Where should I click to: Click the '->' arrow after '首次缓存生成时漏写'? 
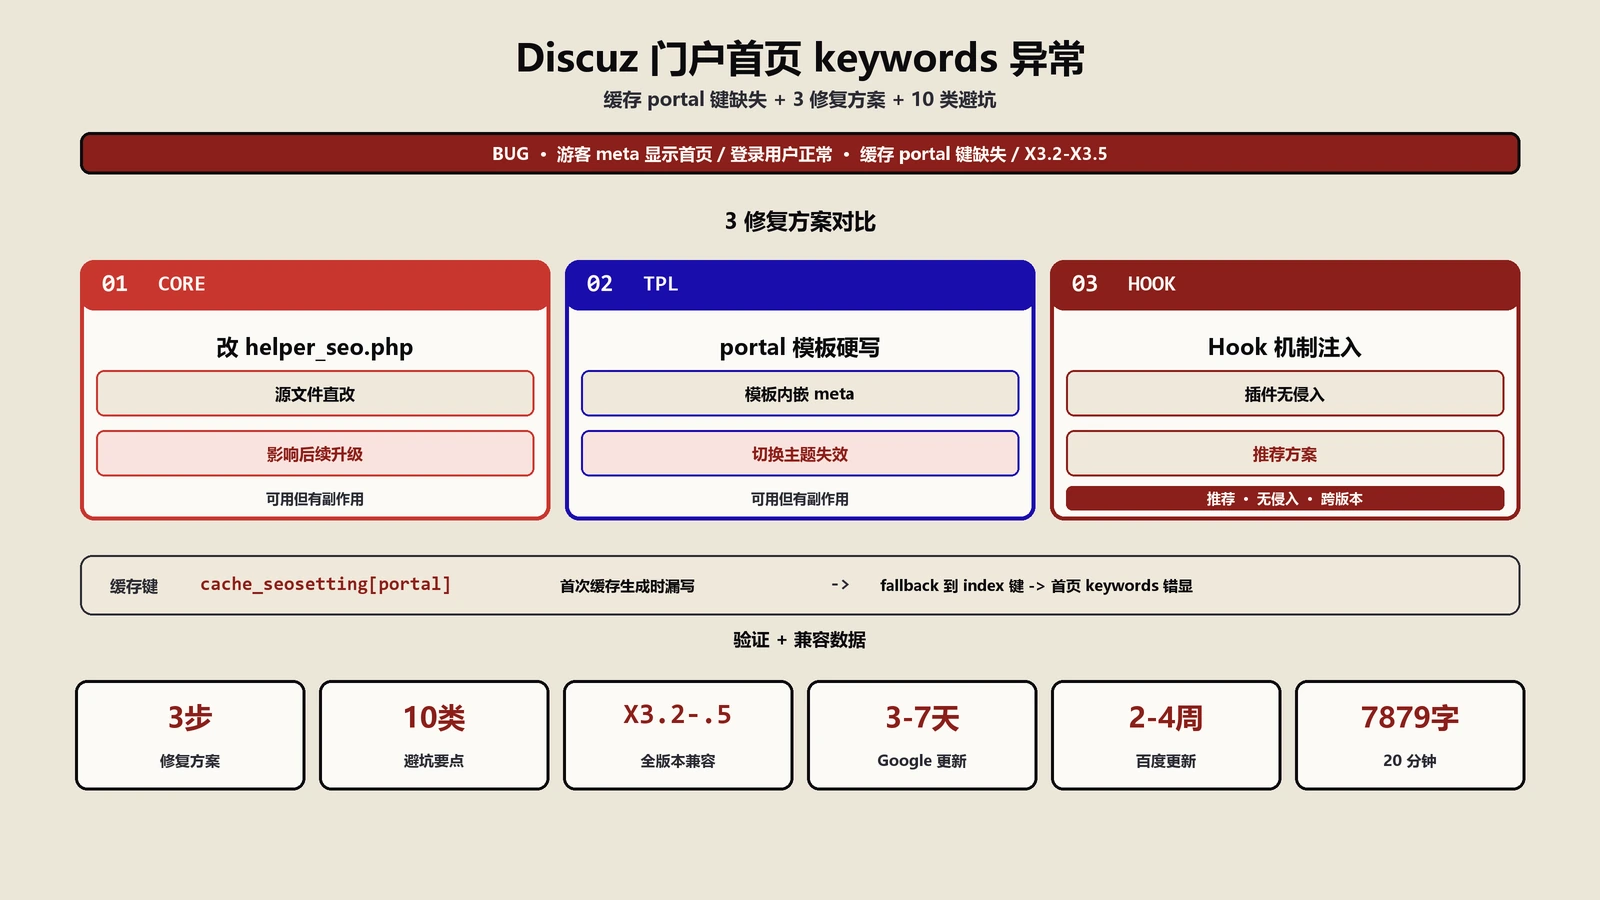840,584
